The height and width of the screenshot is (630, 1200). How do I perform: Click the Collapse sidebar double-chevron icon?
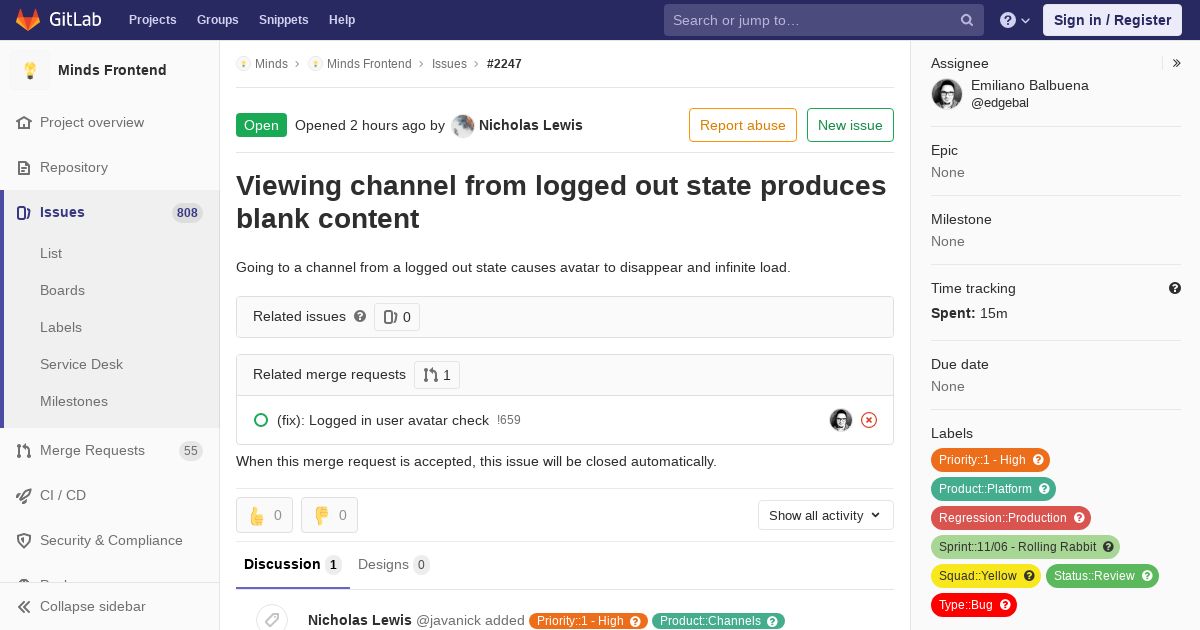(x=24, y=607)
